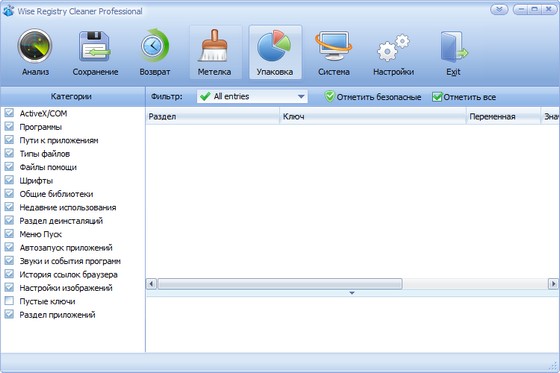Click horizontal scrollbar left arrow

(x=151, y=284)
